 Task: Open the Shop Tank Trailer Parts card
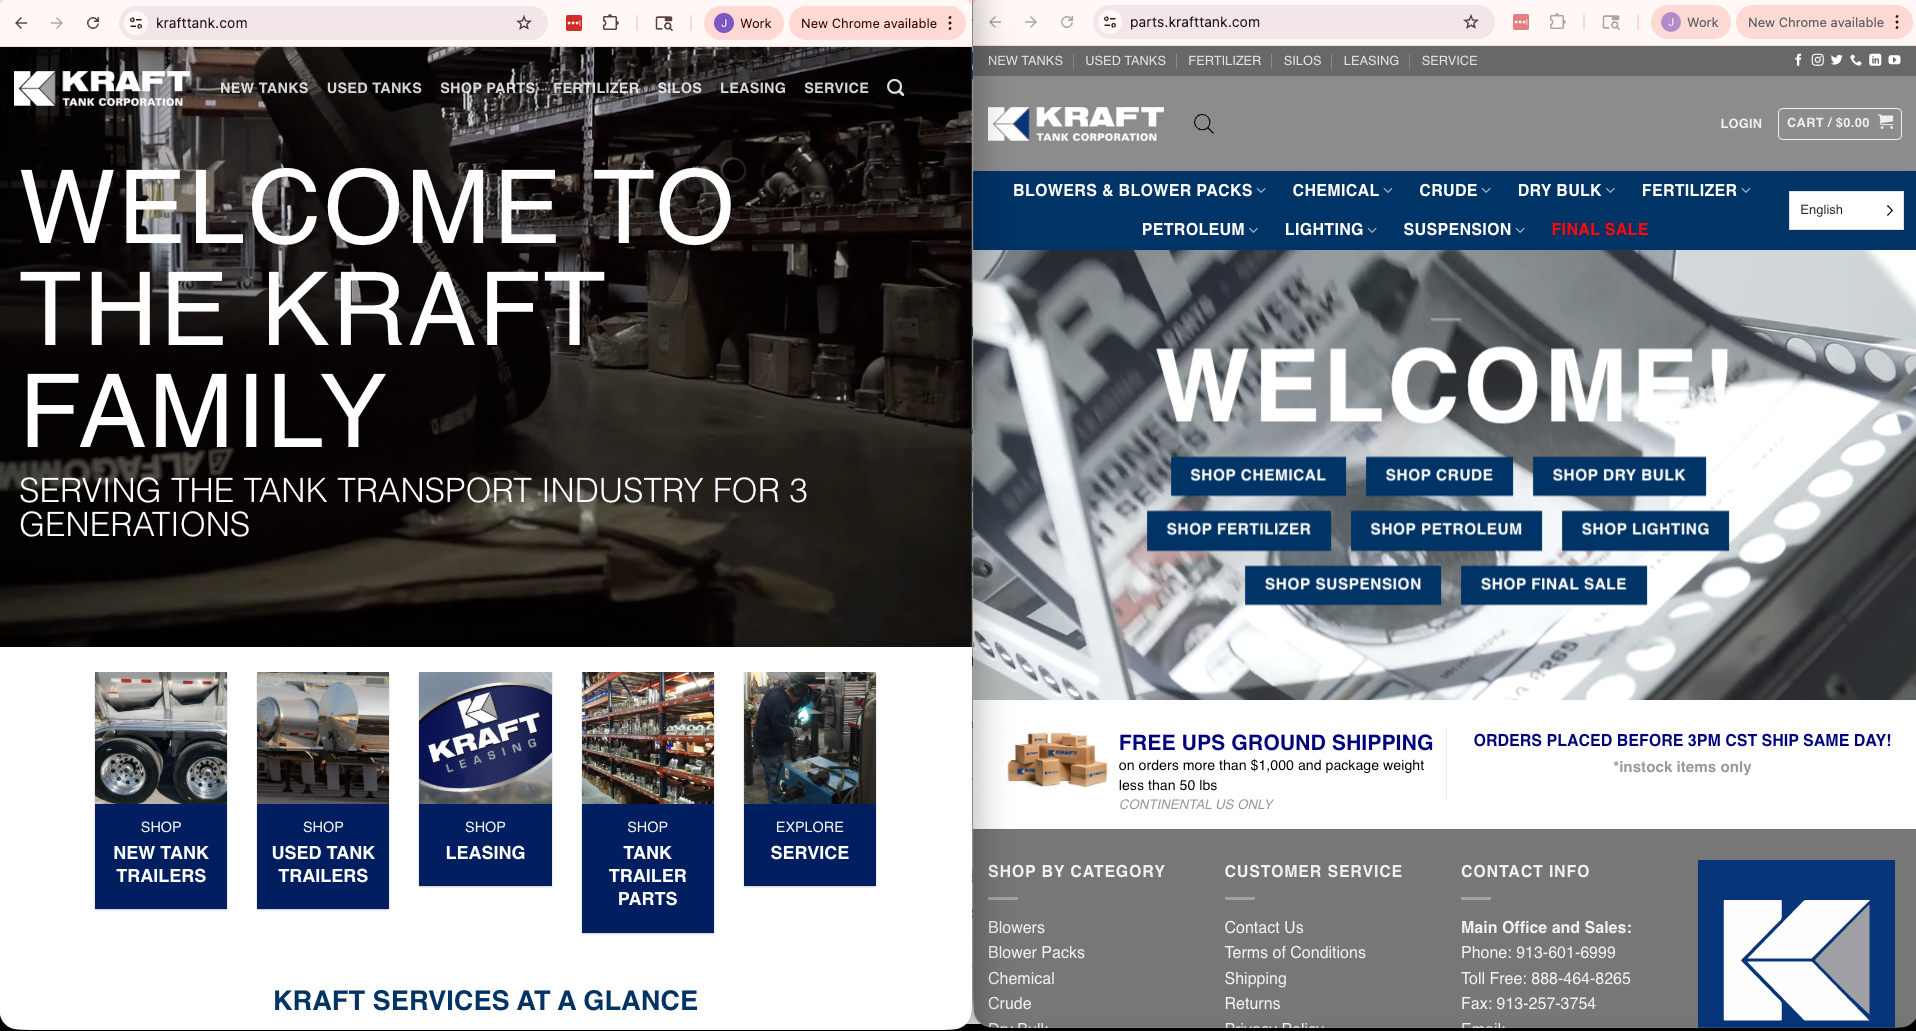pyautogui.click(x=648, y=802)
